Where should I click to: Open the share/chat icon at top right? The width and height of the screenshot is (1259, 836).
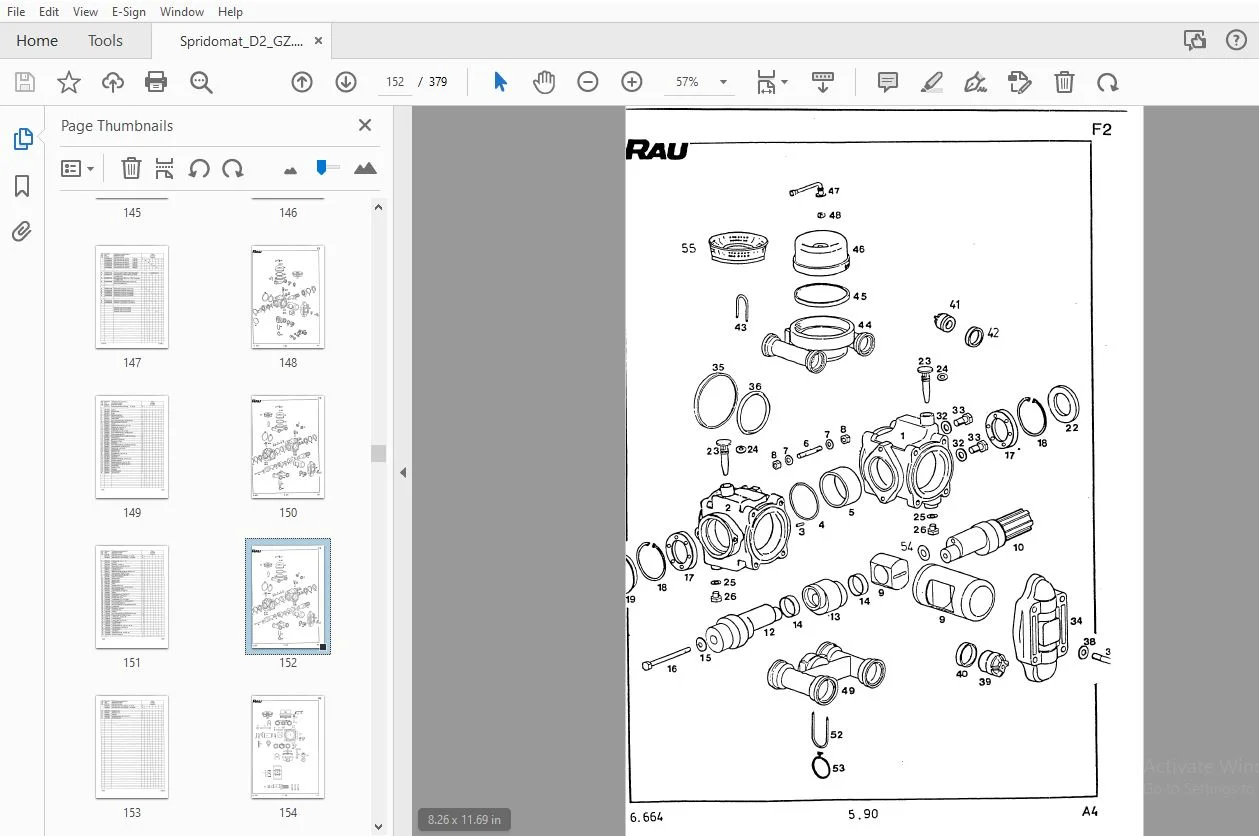pos(1194,40)
